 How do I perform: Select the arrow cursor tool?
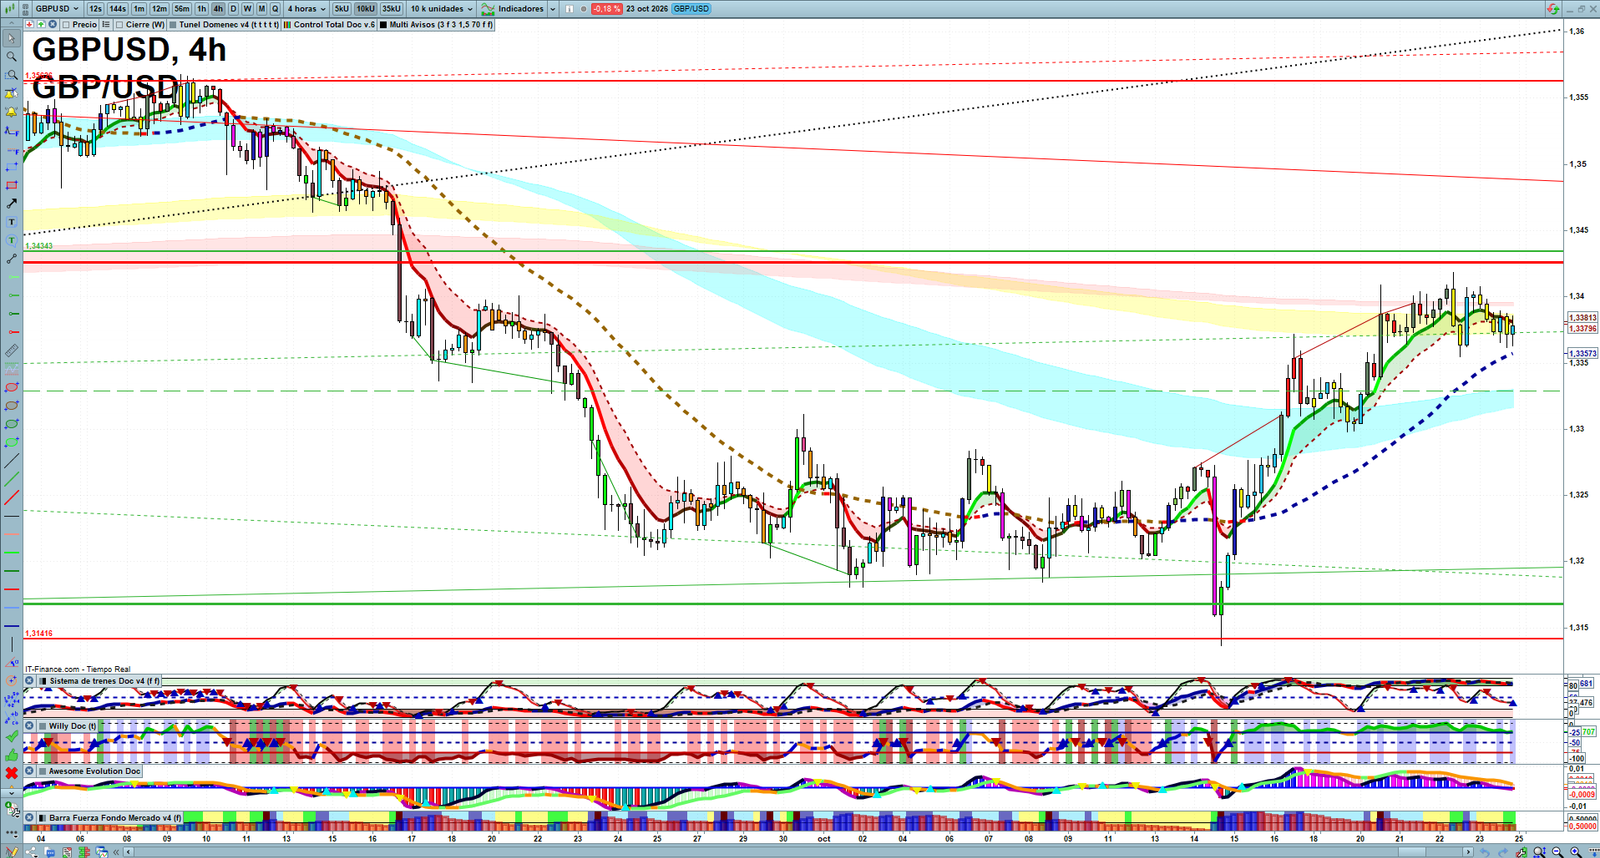[12, 38]
